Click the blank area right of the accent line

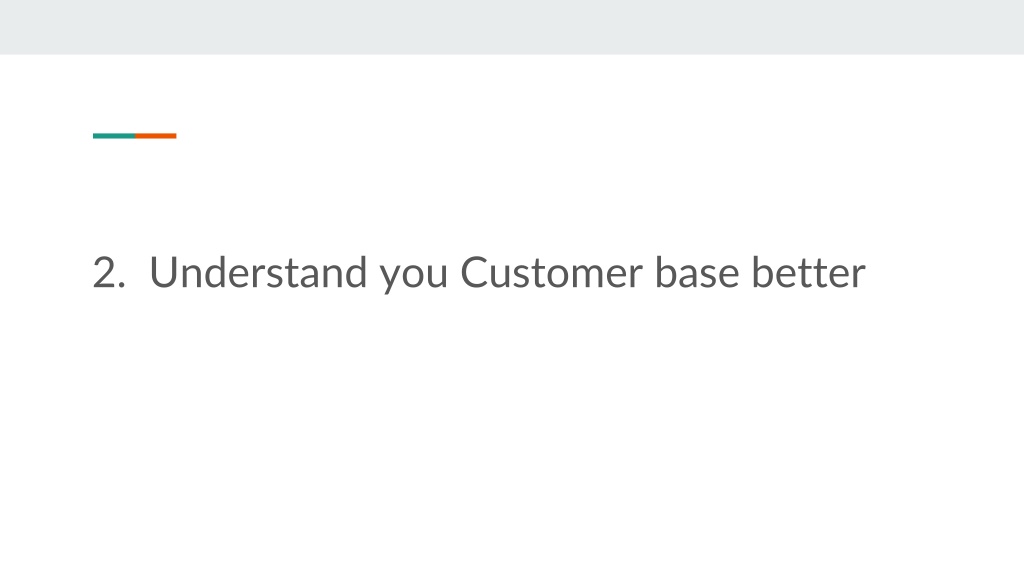pyautogui.click(x=588, y=136)
